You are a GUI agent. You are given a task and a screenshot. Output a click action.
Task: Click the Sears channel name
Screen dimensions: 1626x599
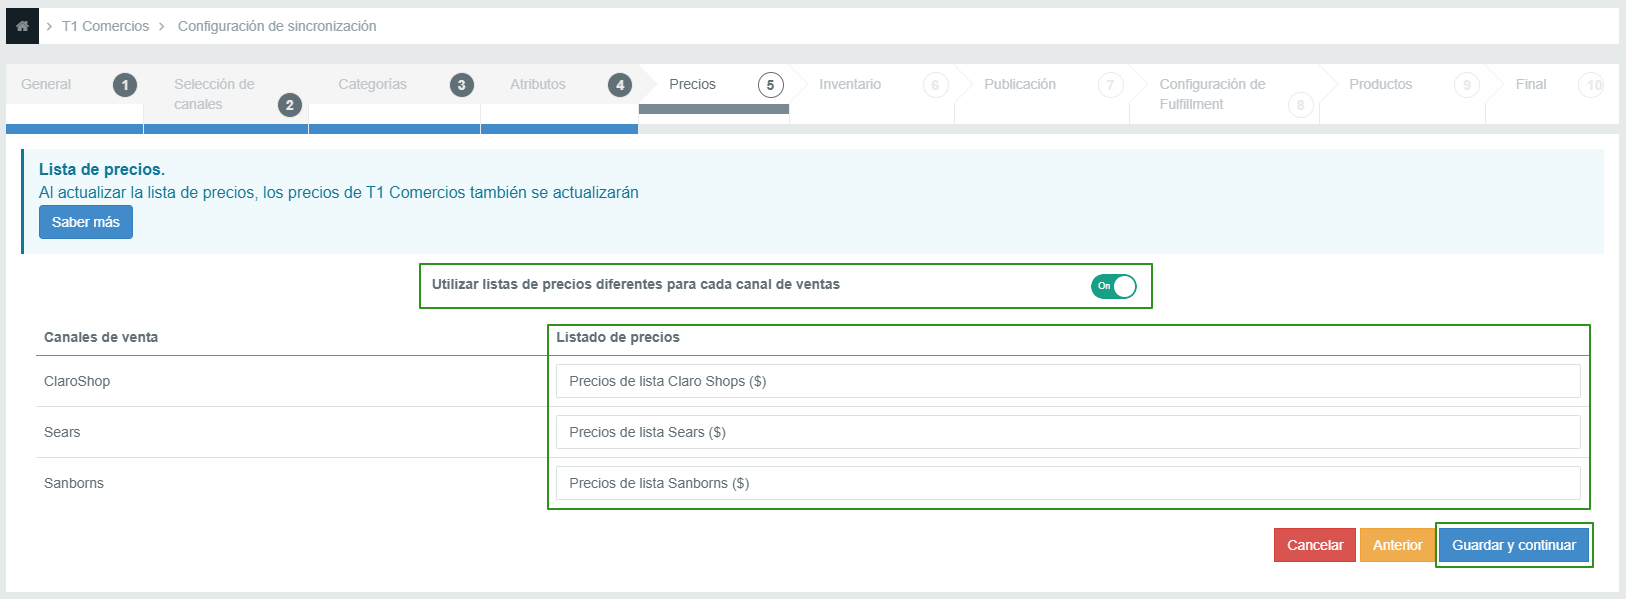(62, 432)
